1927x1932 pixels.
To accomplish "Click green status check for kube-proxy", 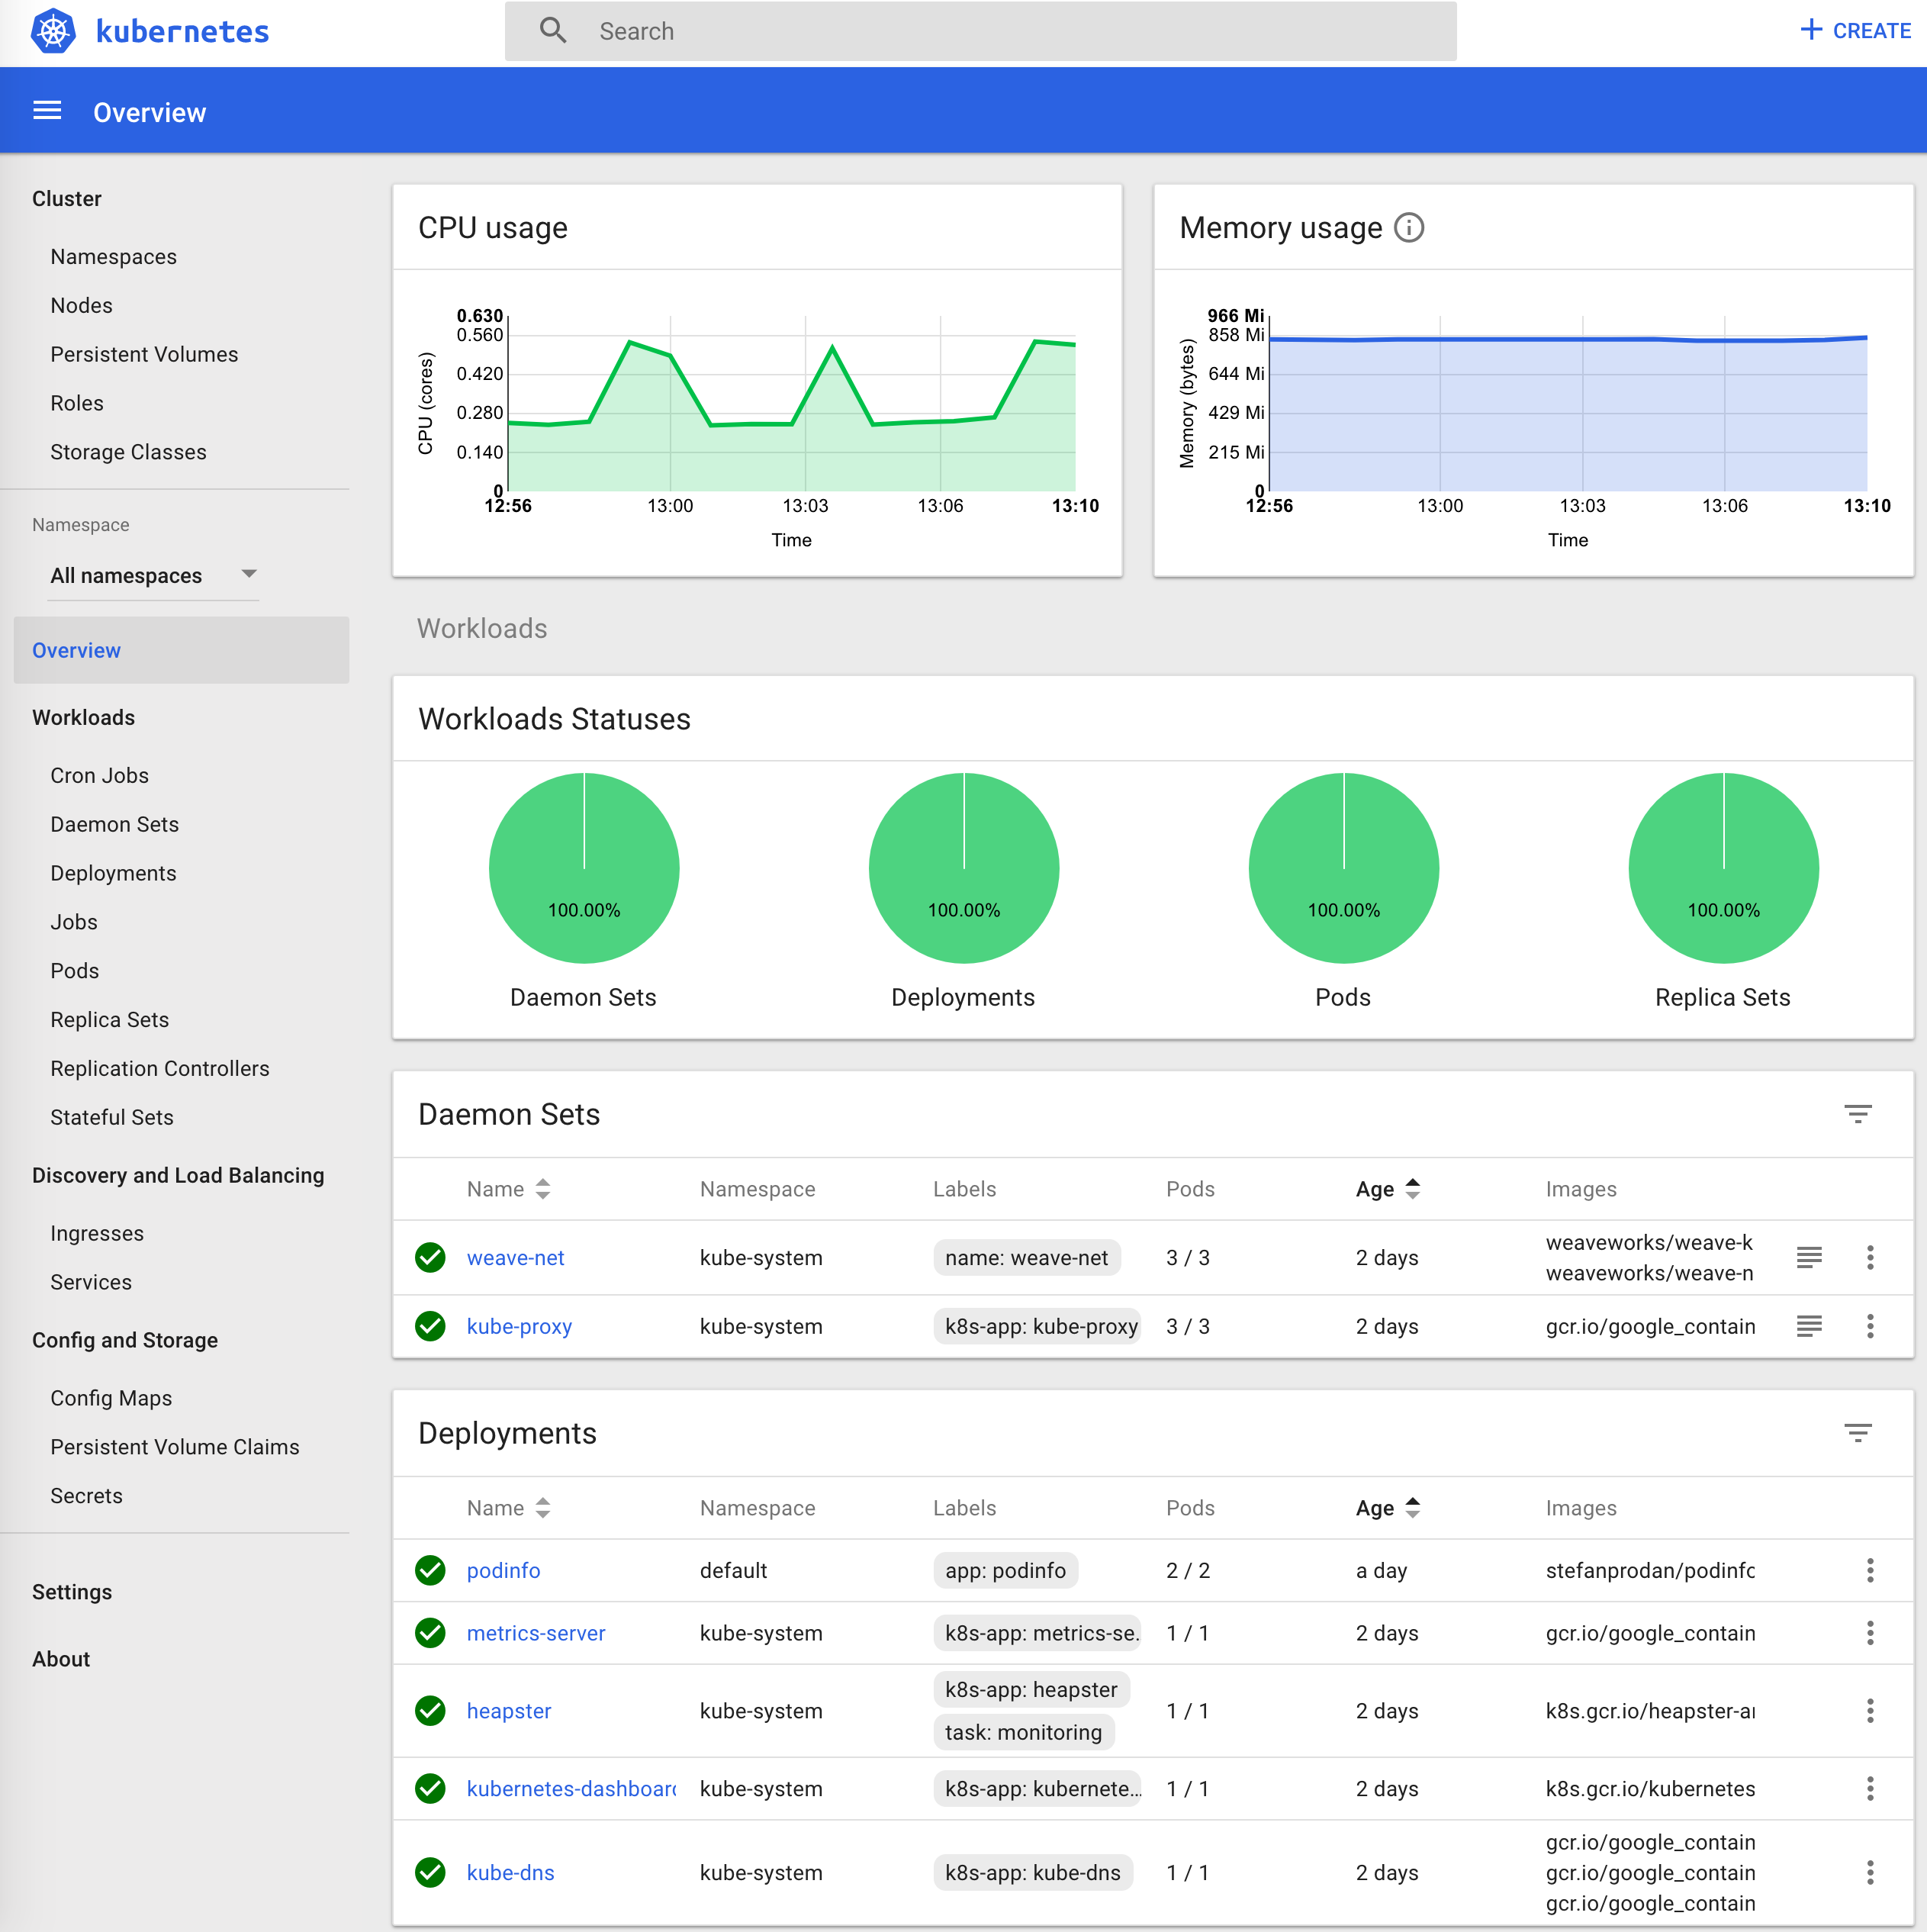I will pos(430,1326).
